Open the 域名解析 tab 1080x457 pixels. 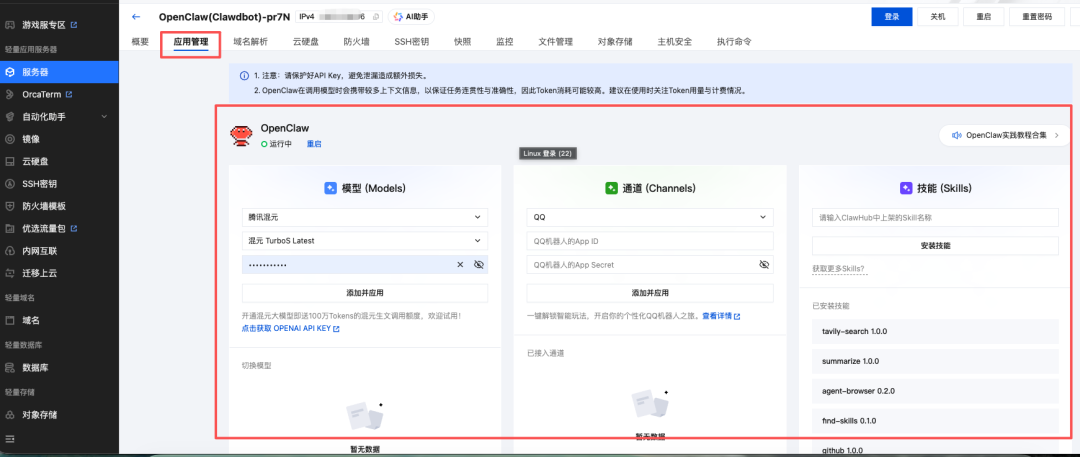tap(251, 42)
